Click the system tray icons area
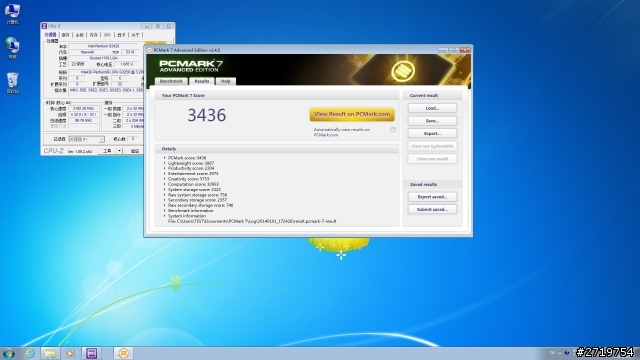This screenshot has height=360, width=640. coord(562,353)
